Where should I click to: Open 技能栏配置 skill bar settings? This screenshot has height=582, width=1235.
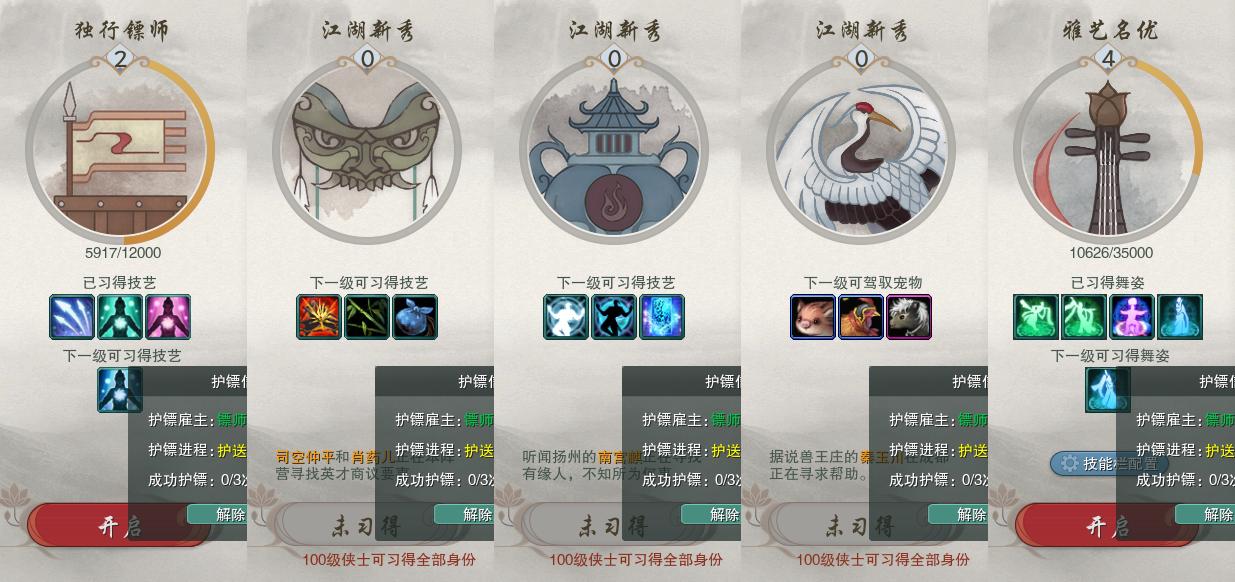point(1107,464)
